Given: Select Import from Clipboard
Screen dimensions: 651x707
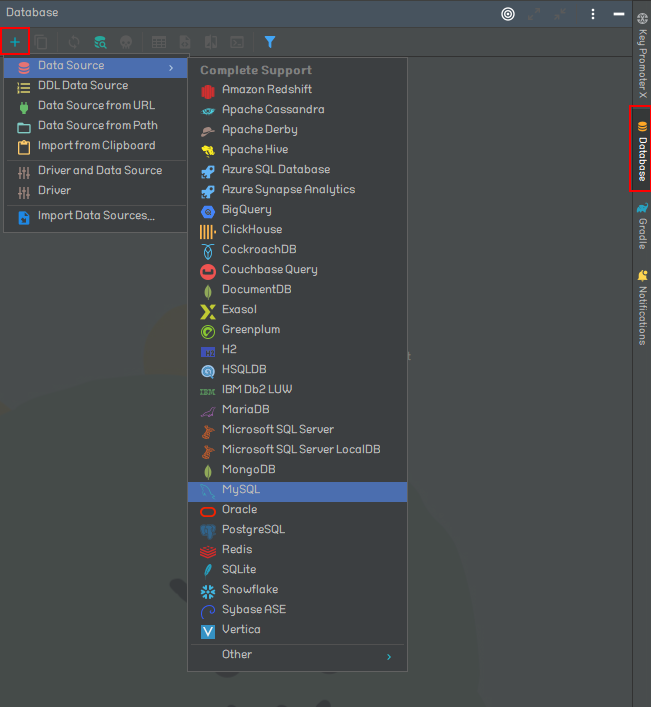Looking at the screenshot, I should (x=96, y=146).
